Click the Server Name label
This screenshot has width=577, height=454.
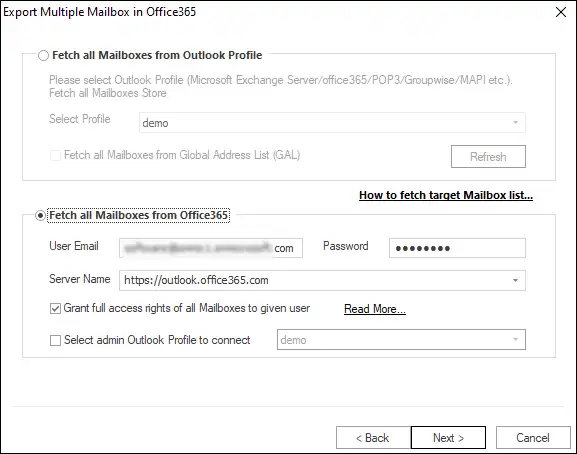coord(80,279)
